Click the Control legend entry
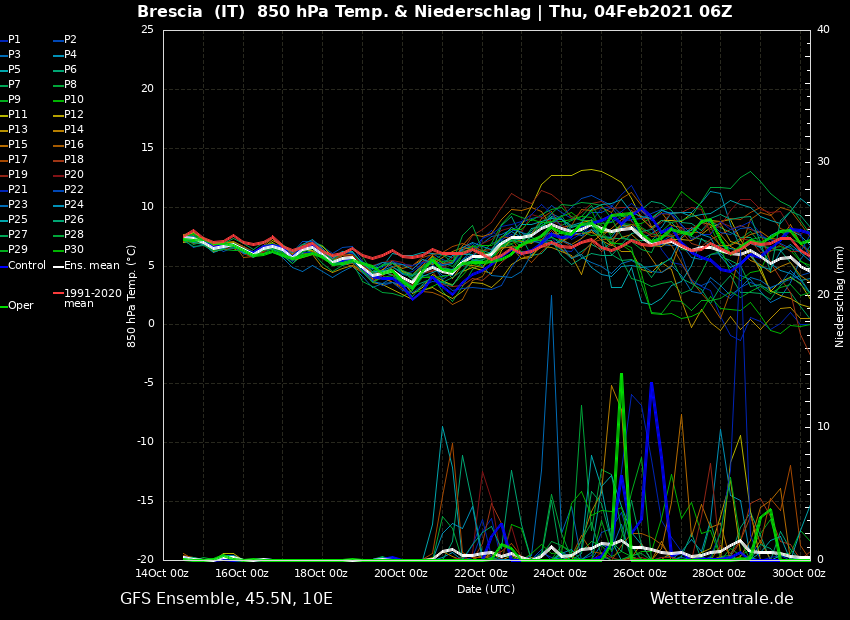Screen dimensions: 850x620 click(x=27, y=265)
